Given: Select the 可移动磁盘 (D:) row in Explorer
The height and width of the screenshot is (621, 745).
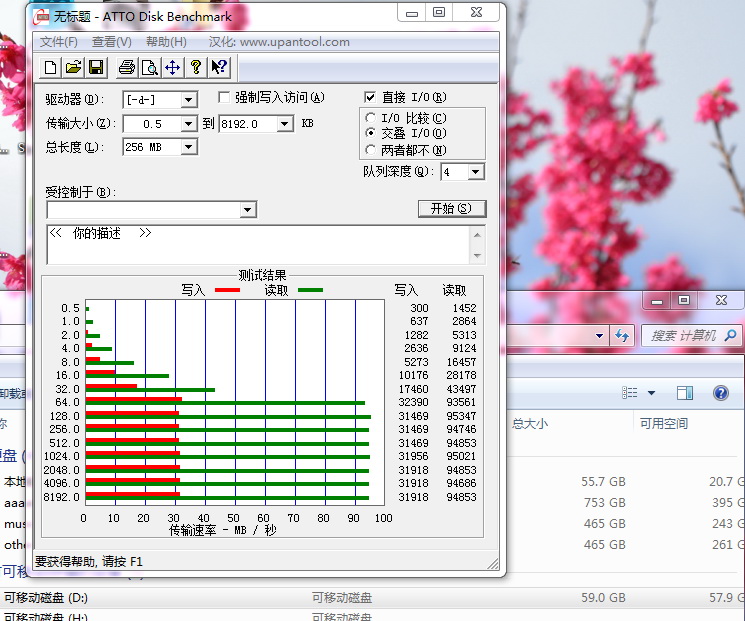Looking at the screenshot, I should tap(372, 598).
